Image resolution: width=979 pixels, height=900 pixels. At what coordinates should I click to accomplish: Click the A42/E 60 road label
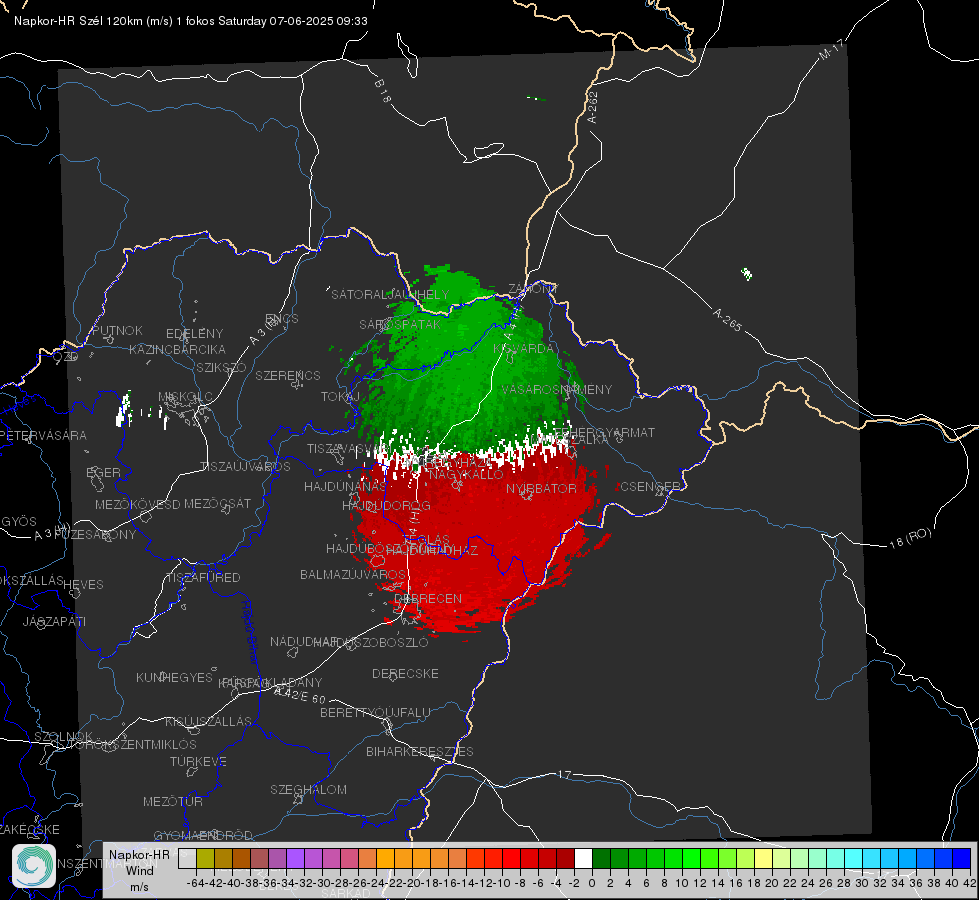(300, 696)
